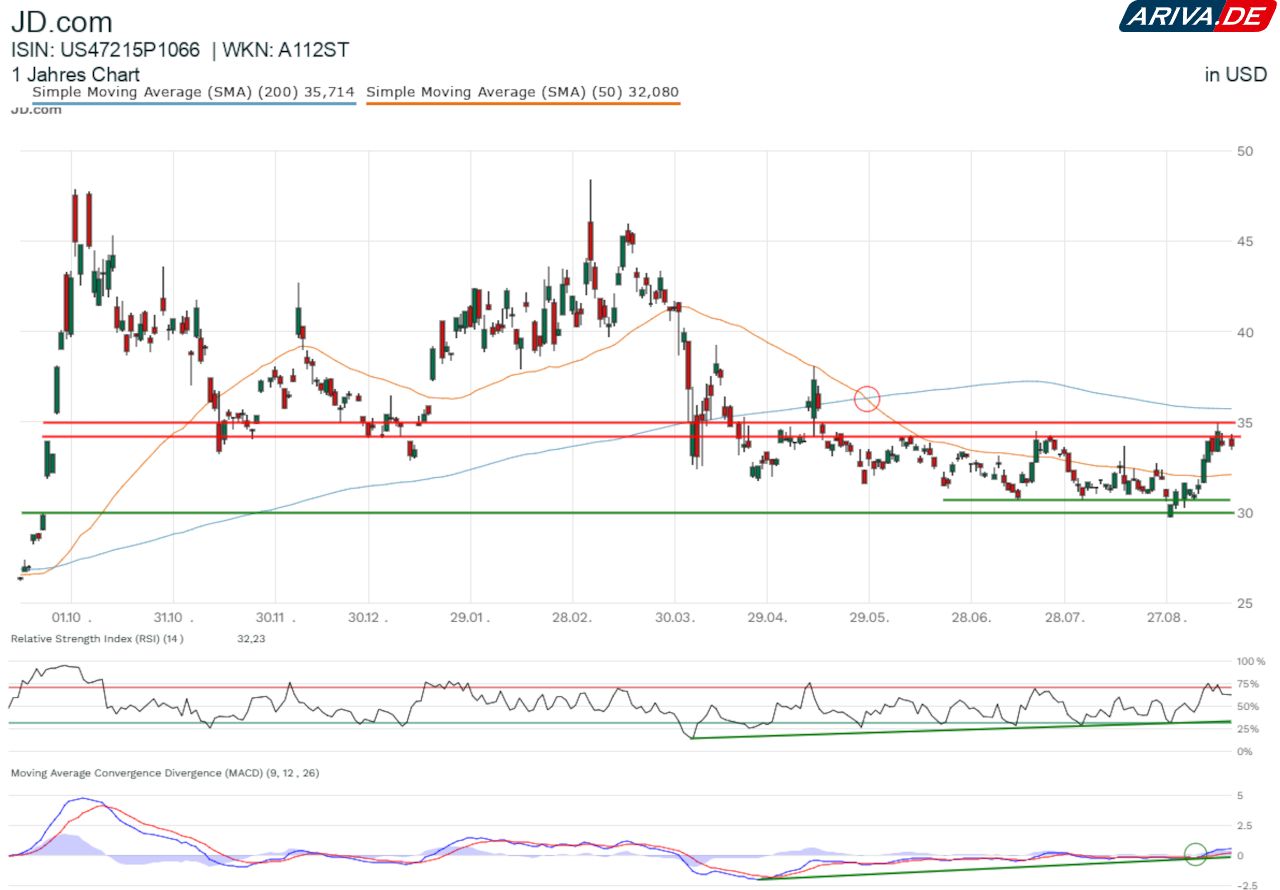This screenshot has width=1280, height=890.
Task: Select the 30.12. date label
Action: click(x=369, y=617)
